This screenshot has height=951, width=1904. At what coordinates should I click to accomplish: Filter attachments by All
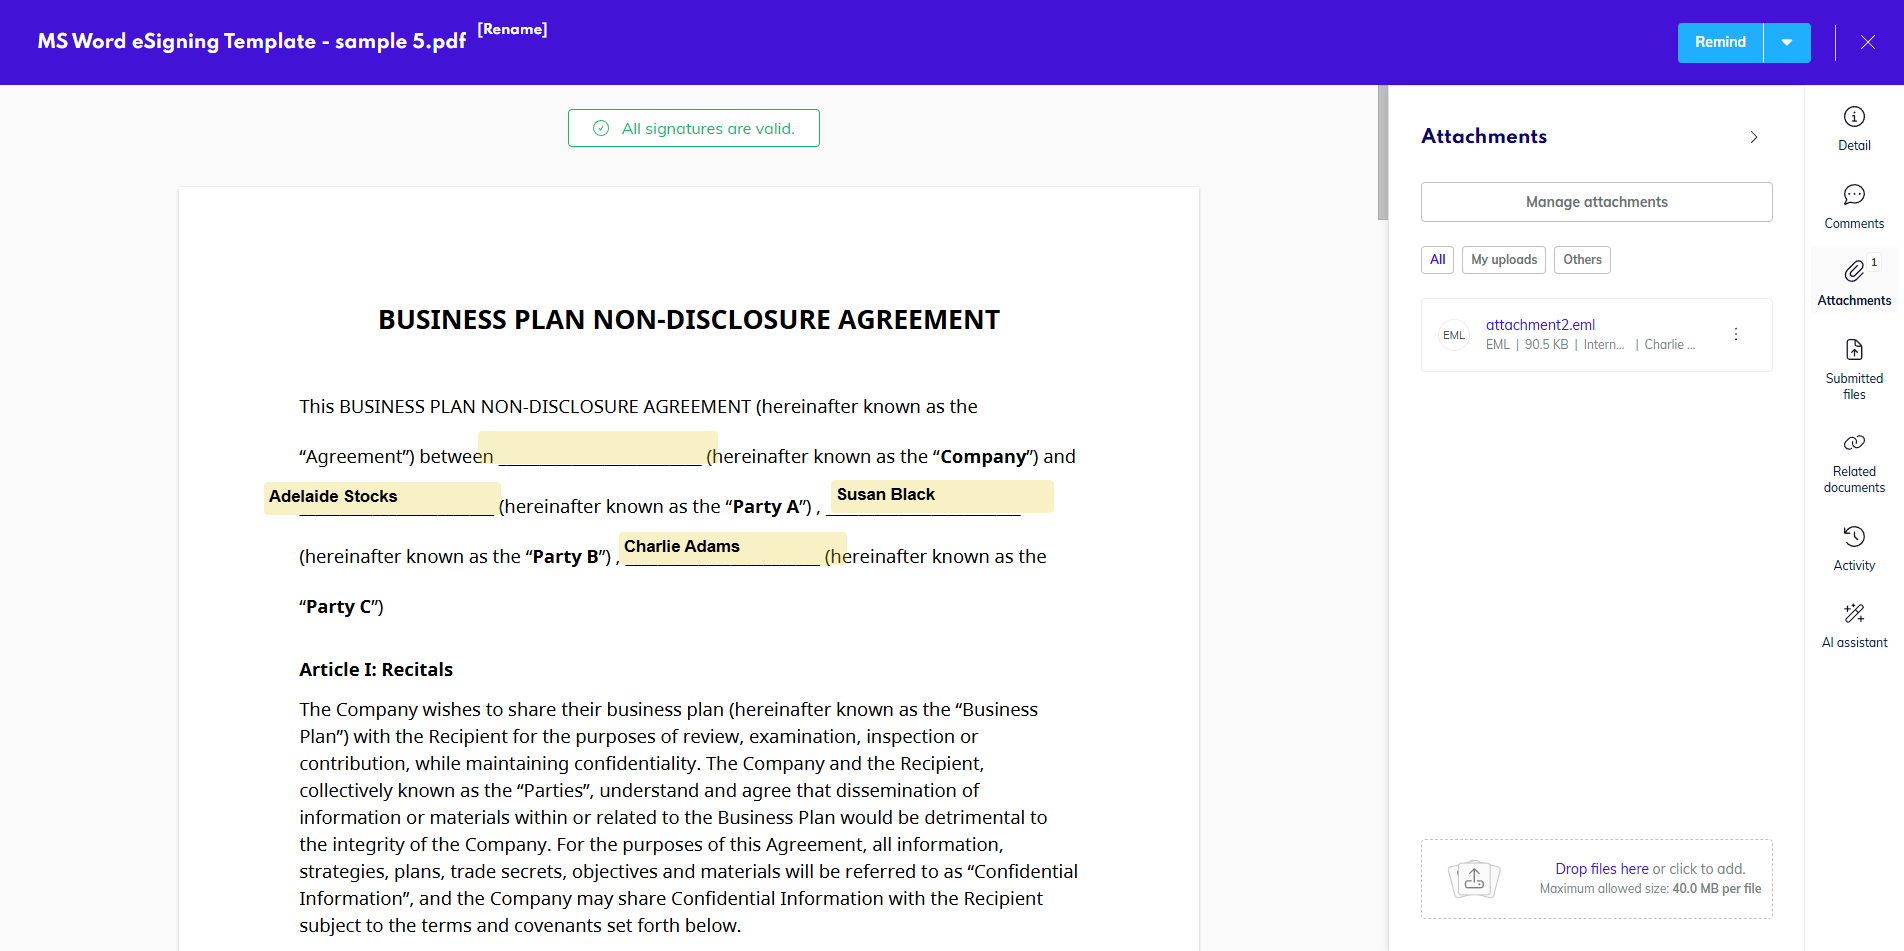click(x=1437, y=260)
